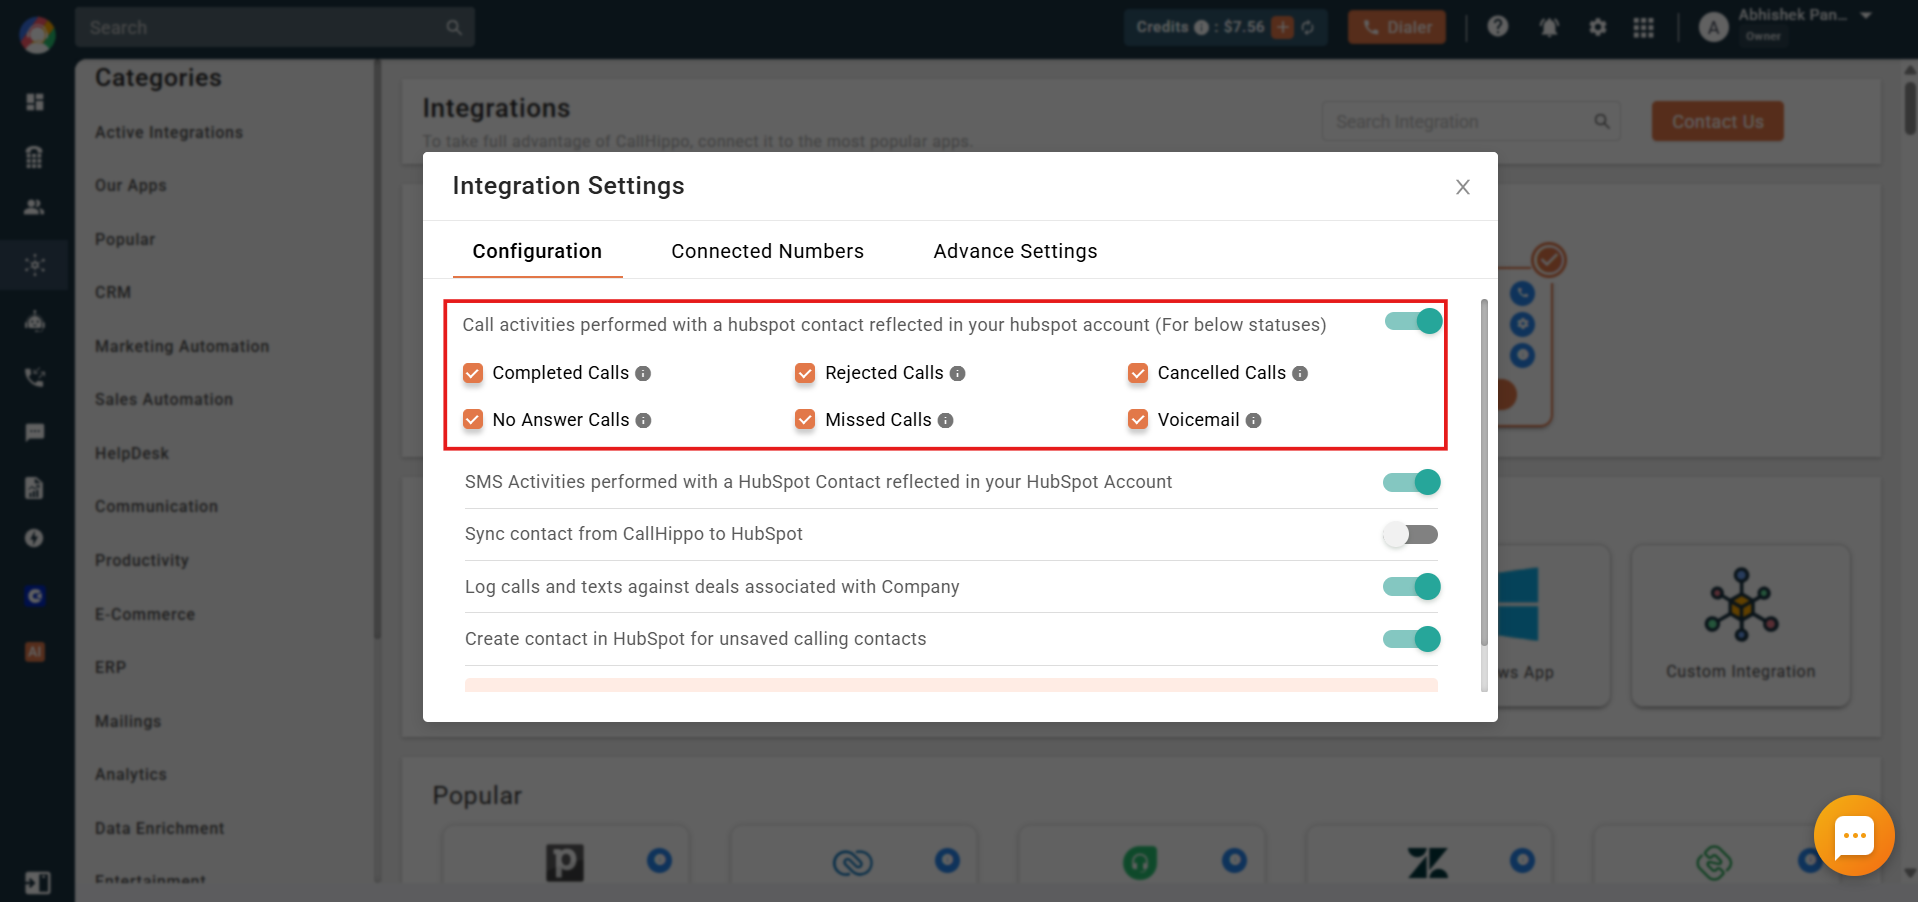The image size is (1918, 902).
Task: Open the apps grid menu
Action: click(x=1643, y=27)
